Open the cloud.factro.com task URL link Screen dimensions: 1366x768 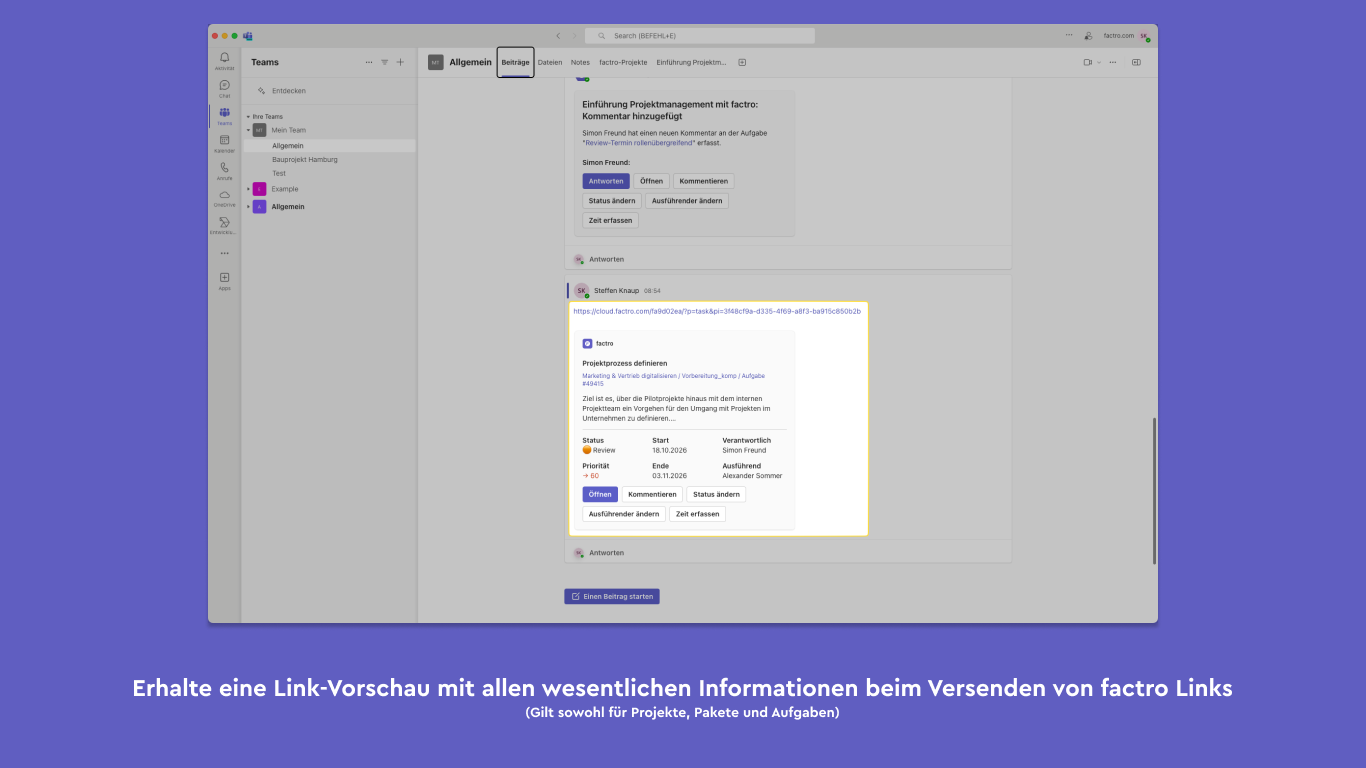pyautogui.click(x=717, y=311)
